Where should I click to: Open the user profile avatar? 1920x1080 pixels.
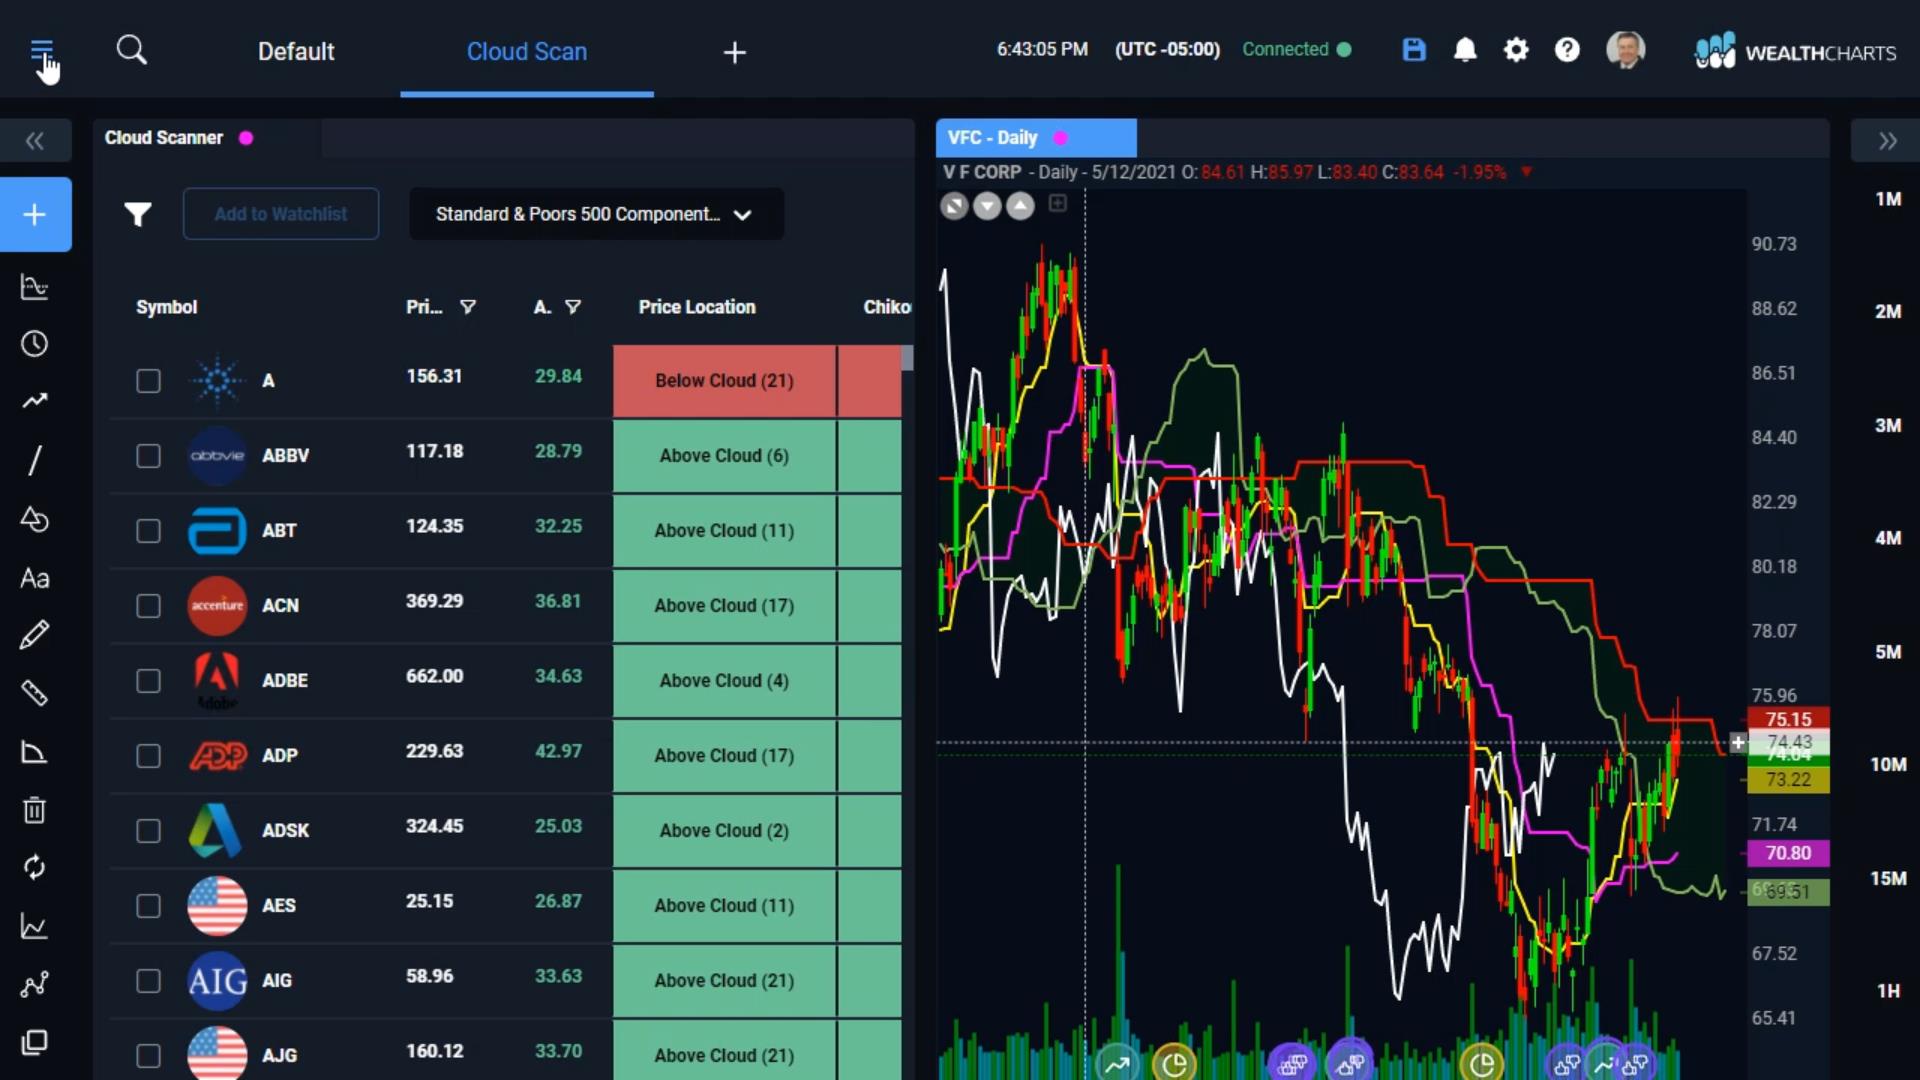[x=1625, y=50]
